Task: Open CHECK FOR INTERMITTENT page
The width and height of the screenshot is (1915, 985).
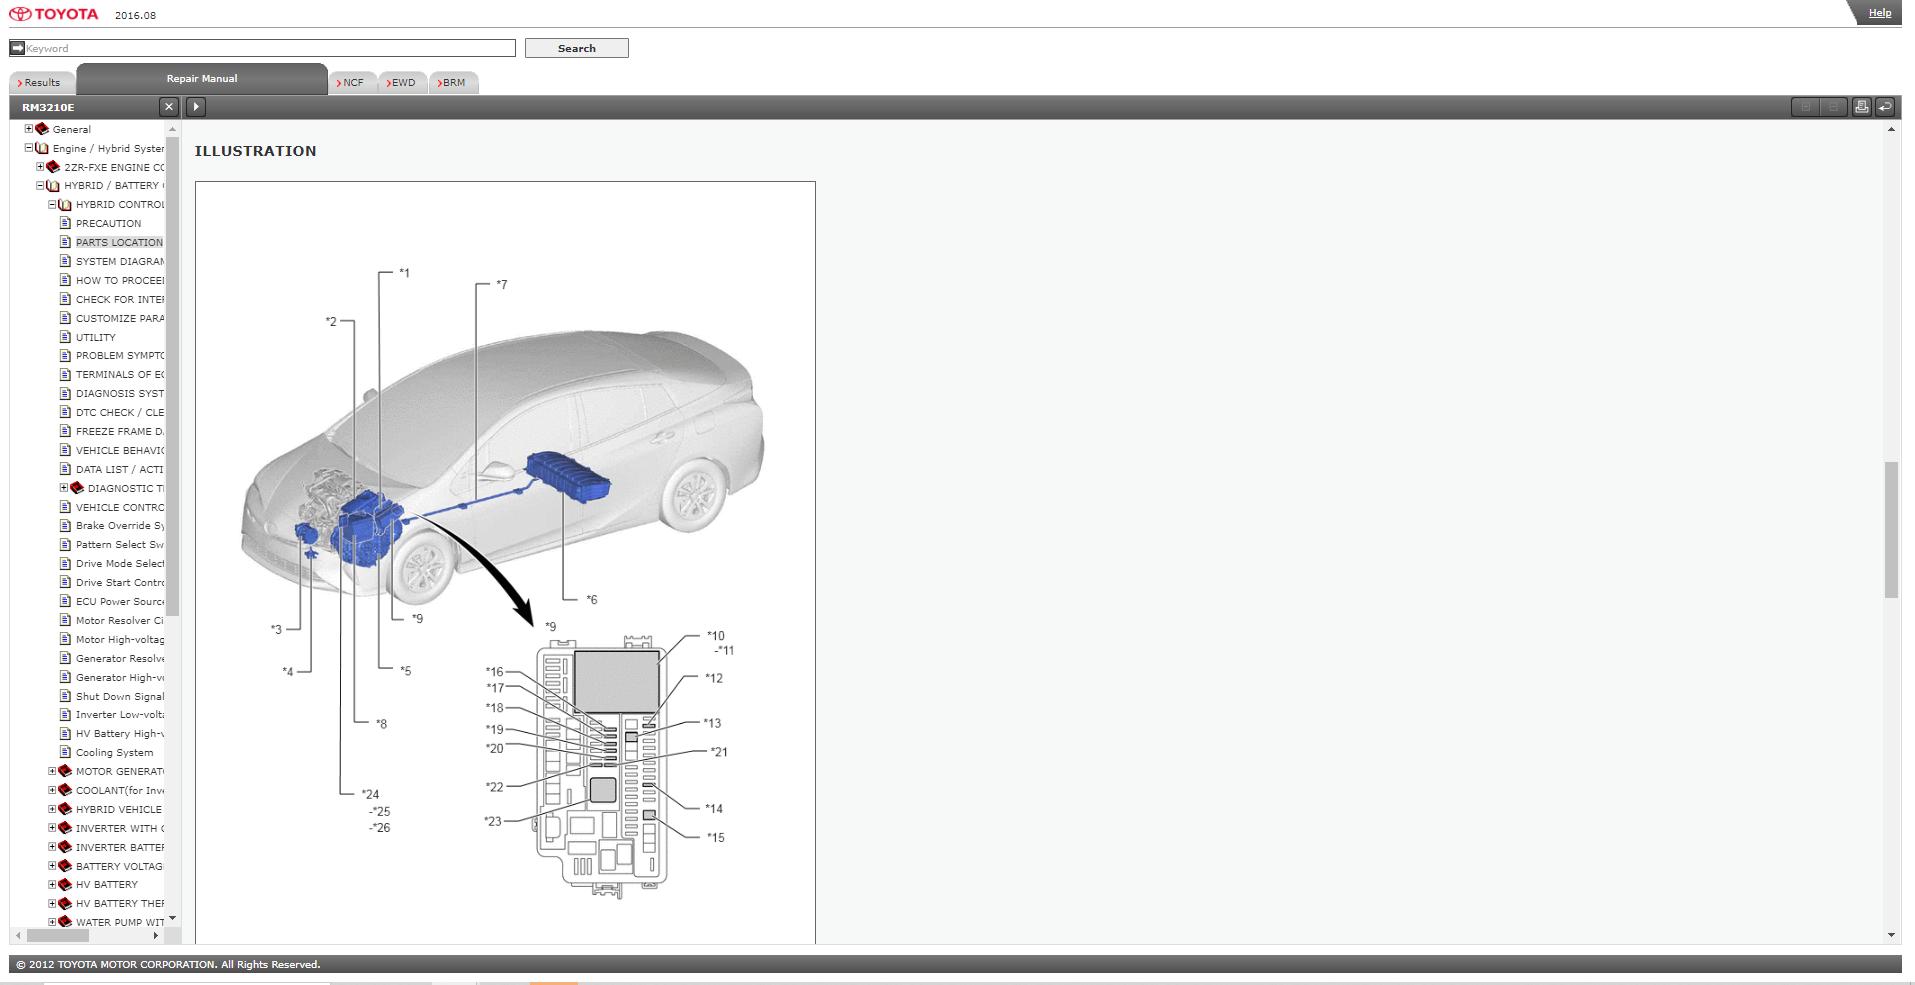Action: (x=119, y=299)
